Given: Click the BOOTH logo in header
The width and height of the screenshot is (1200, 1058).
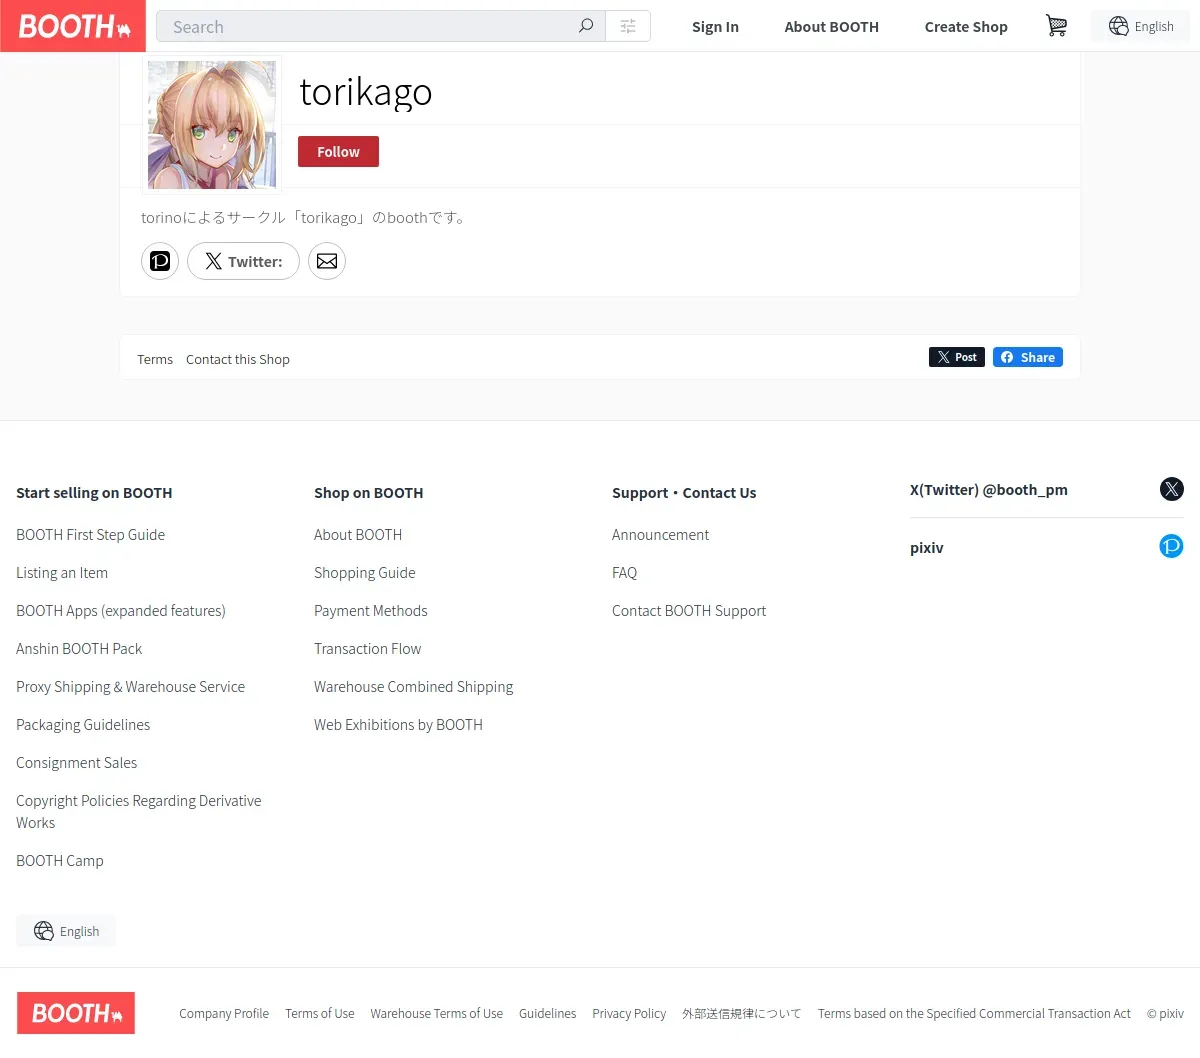Looking at the screenshot, I should (x=73, y=26).
